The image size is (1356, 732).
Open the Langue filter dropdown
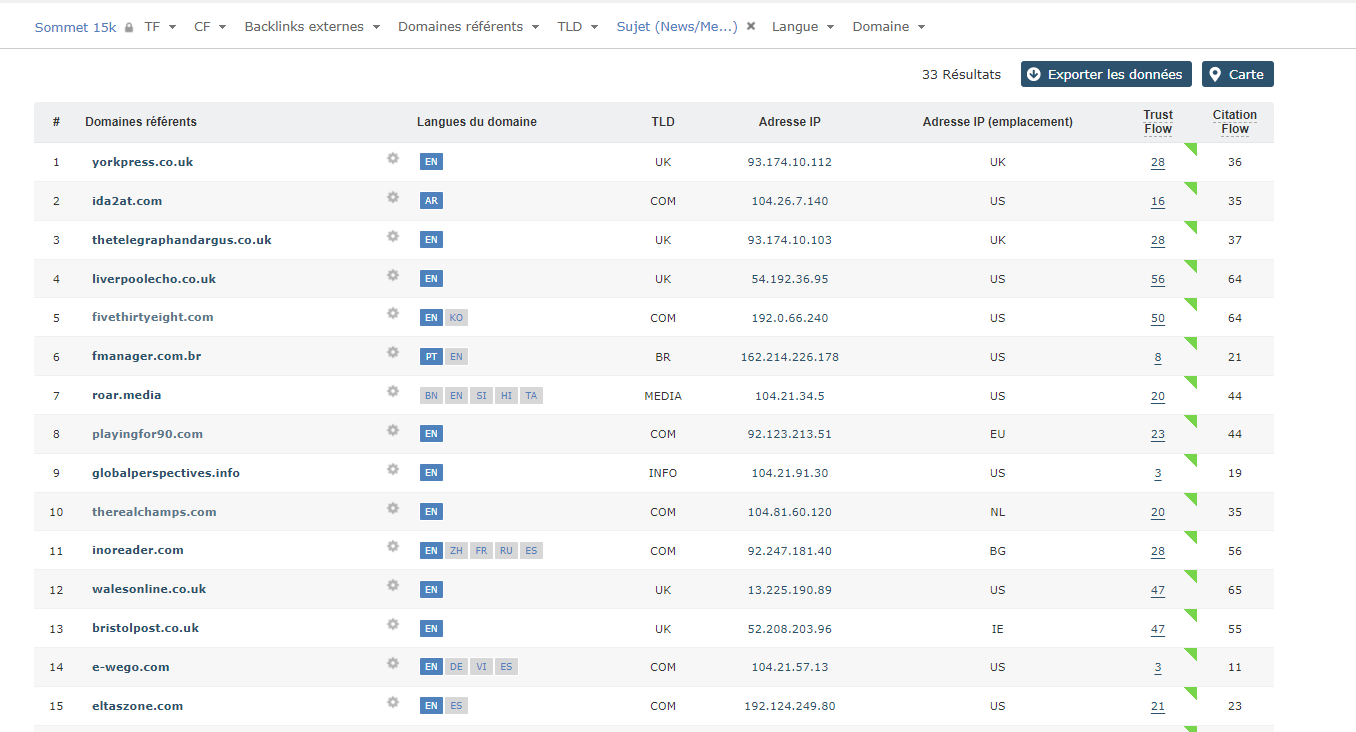click(802, 27)
